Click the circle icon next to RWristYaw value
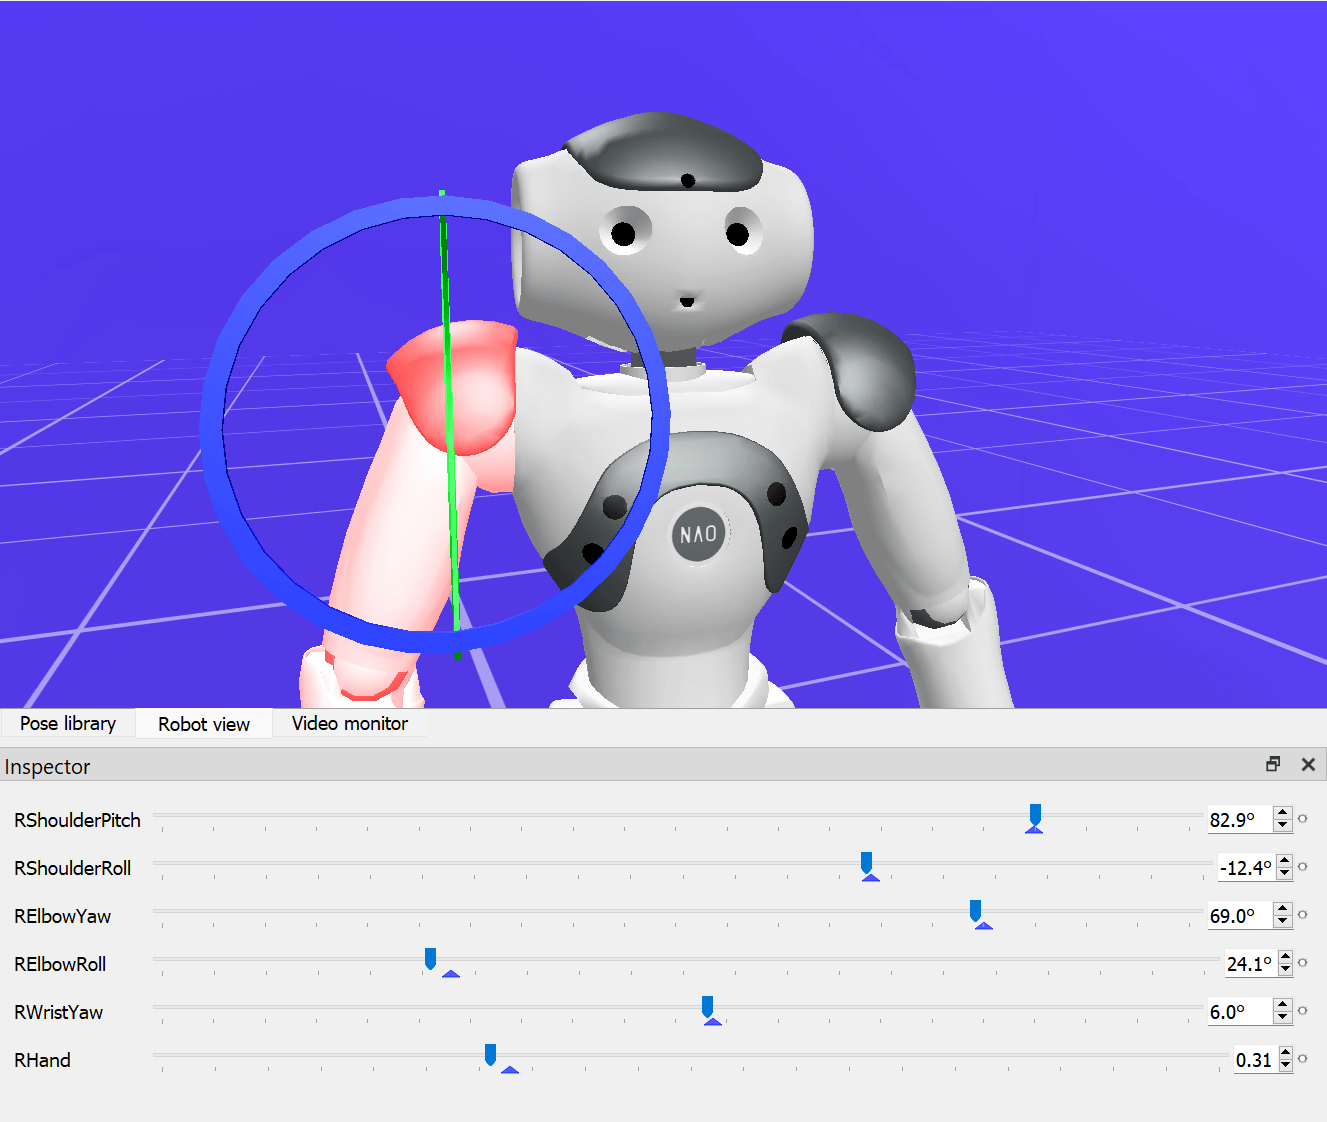This screenshot has height=1122, width=1327. (1303, 1011)
